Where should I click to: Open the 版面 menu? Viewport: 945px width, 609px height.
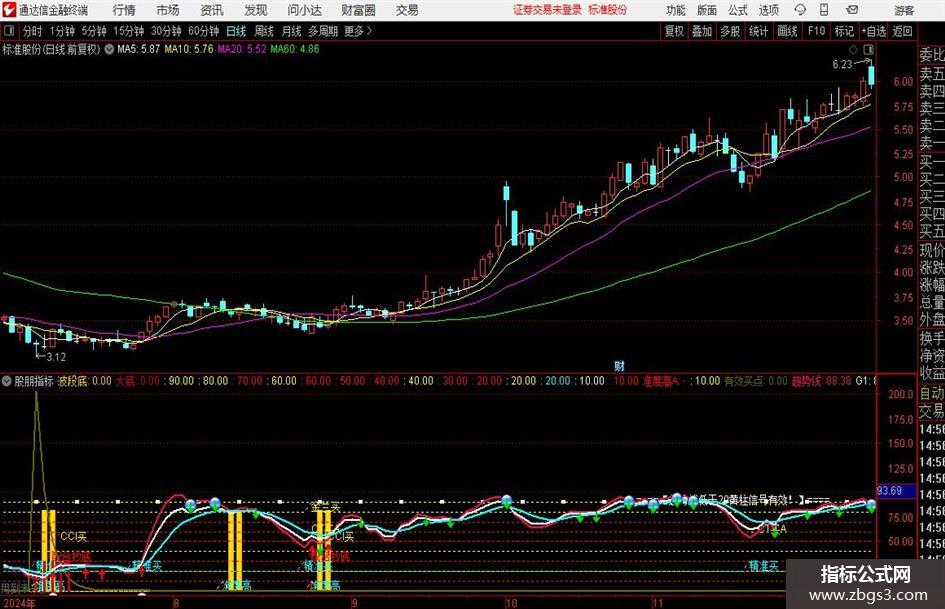(706, 10)
